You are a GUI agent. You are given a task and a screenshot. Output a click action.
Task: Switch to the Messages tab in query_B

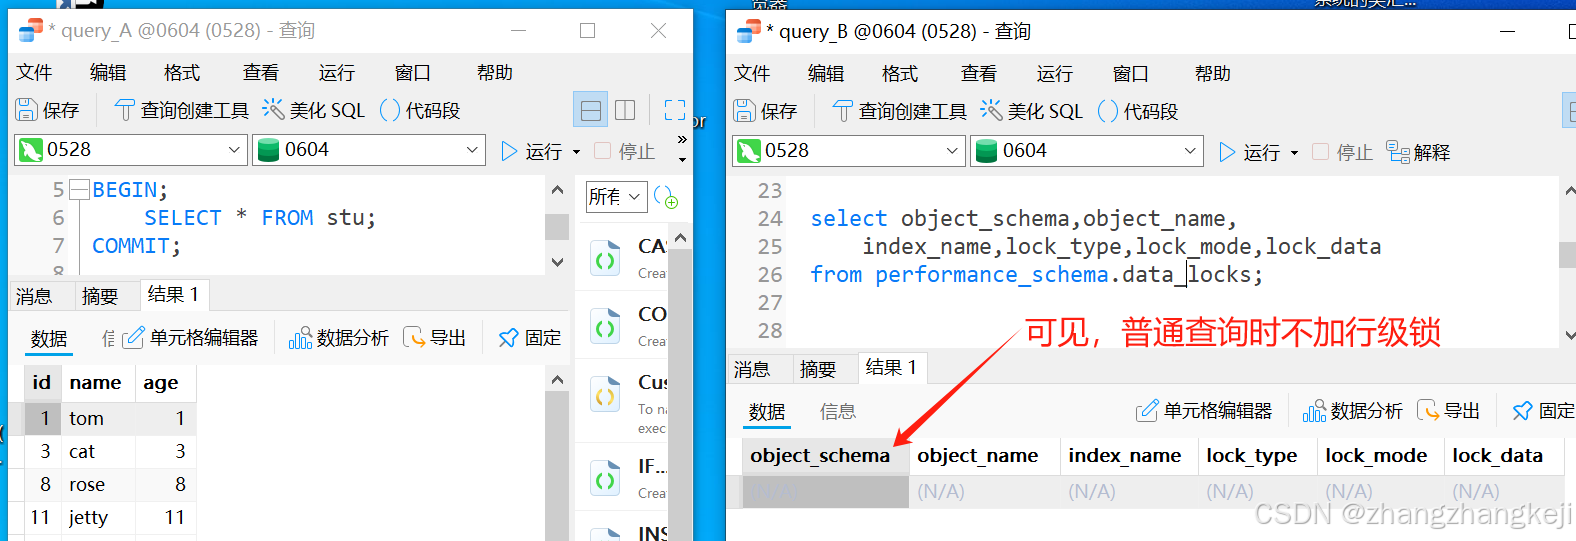(x=752, y=369)
